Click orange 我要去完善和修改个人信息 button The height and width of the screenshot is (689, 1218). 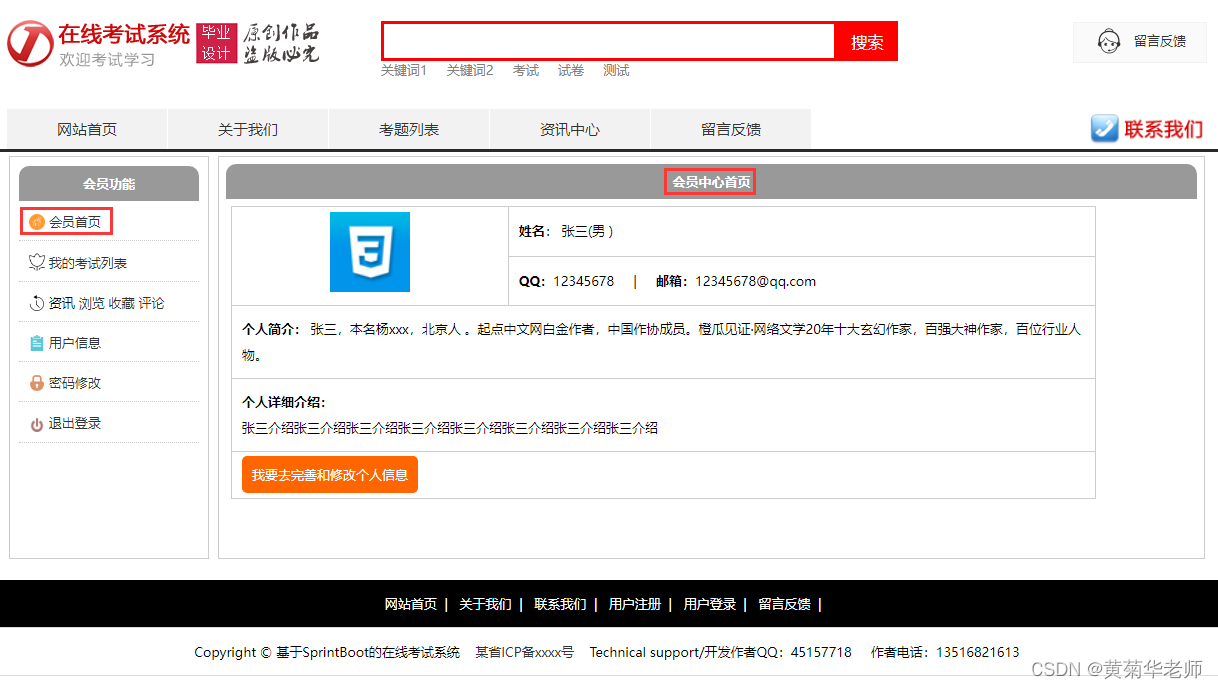tap(330, 475)
